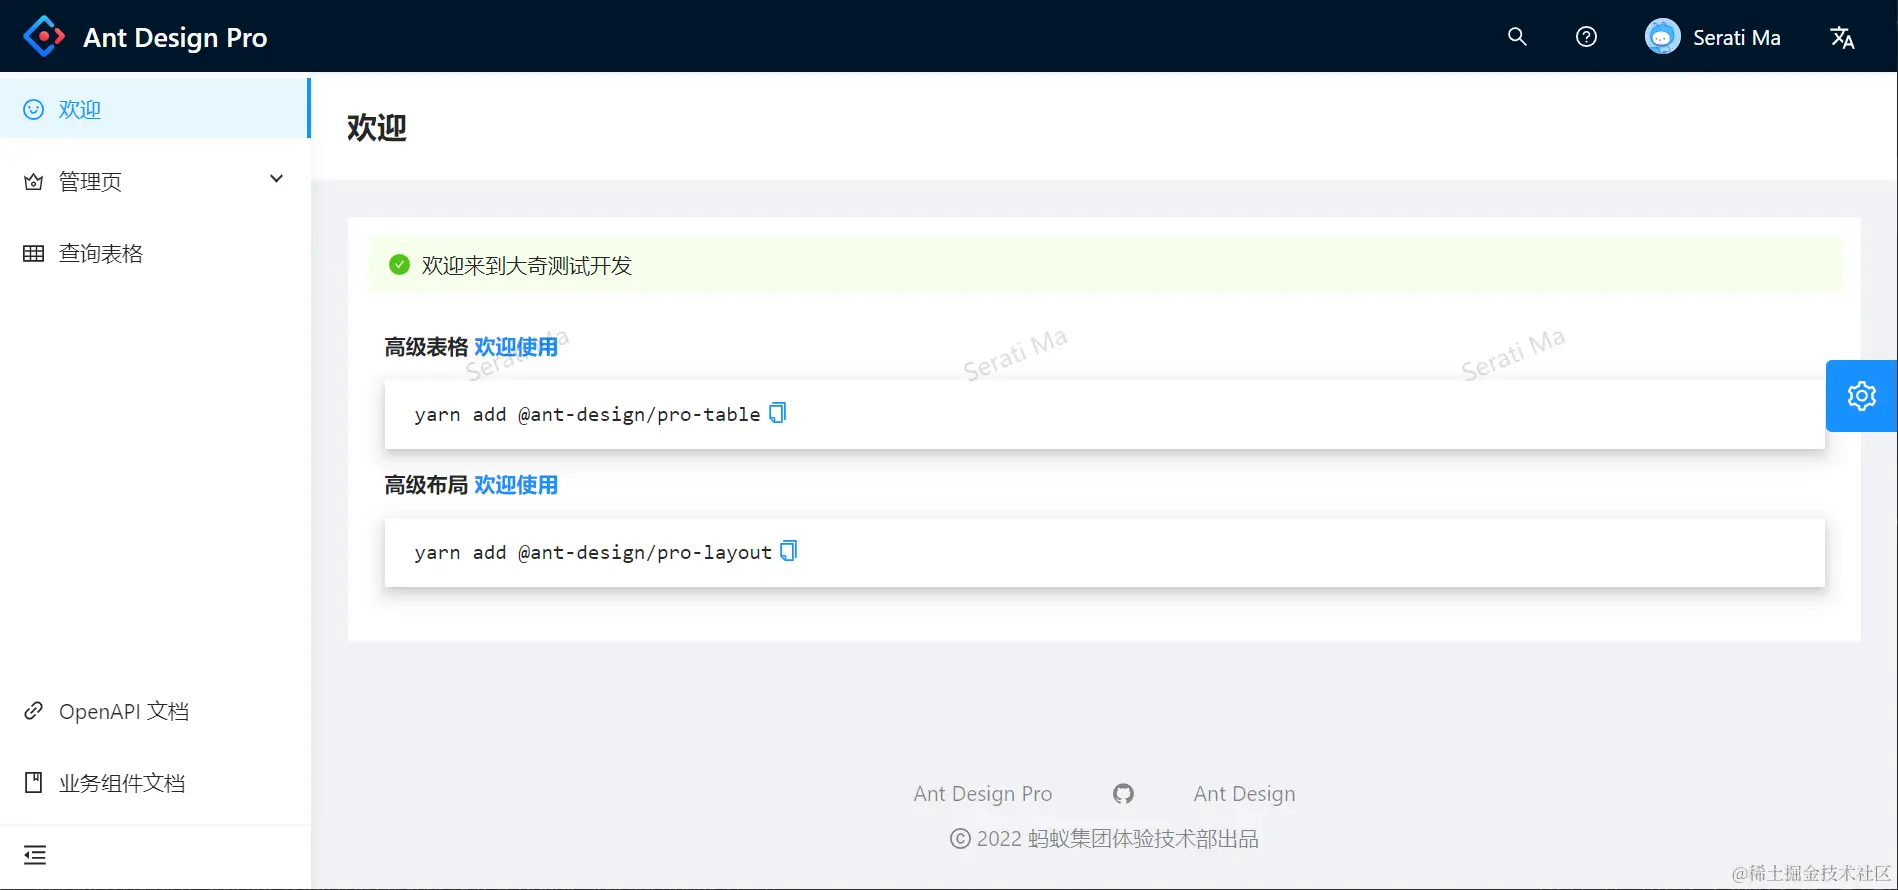This screenshot has height=890, width=1898.
Task: Click the book icon beside 业务组件文档
Action: click(34, 783)
